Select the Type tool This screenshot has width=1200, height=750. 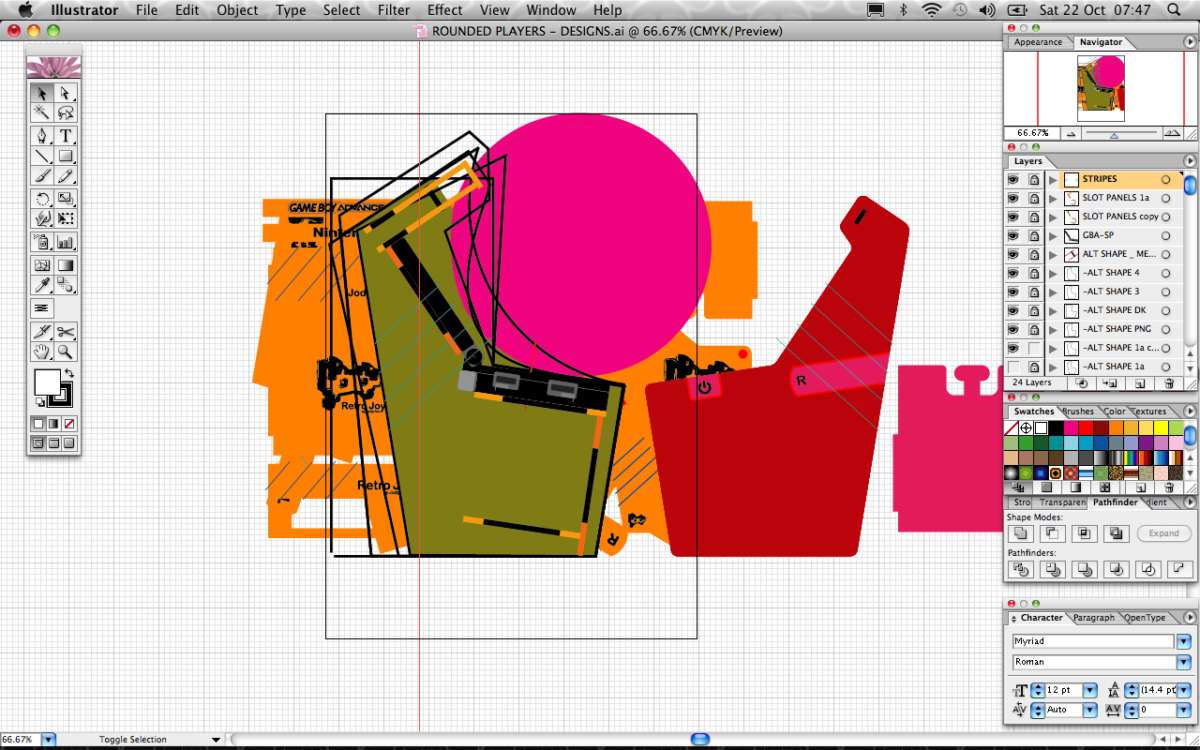click(x=65, y=135)
